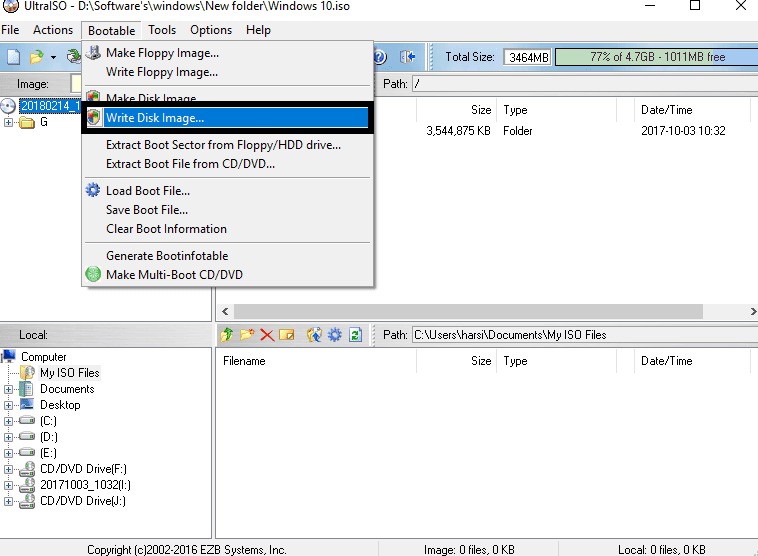Click the horizontal scrollbar left arrow
The height and width of the screenshot is (556, 758).
(x=225, y=311)
